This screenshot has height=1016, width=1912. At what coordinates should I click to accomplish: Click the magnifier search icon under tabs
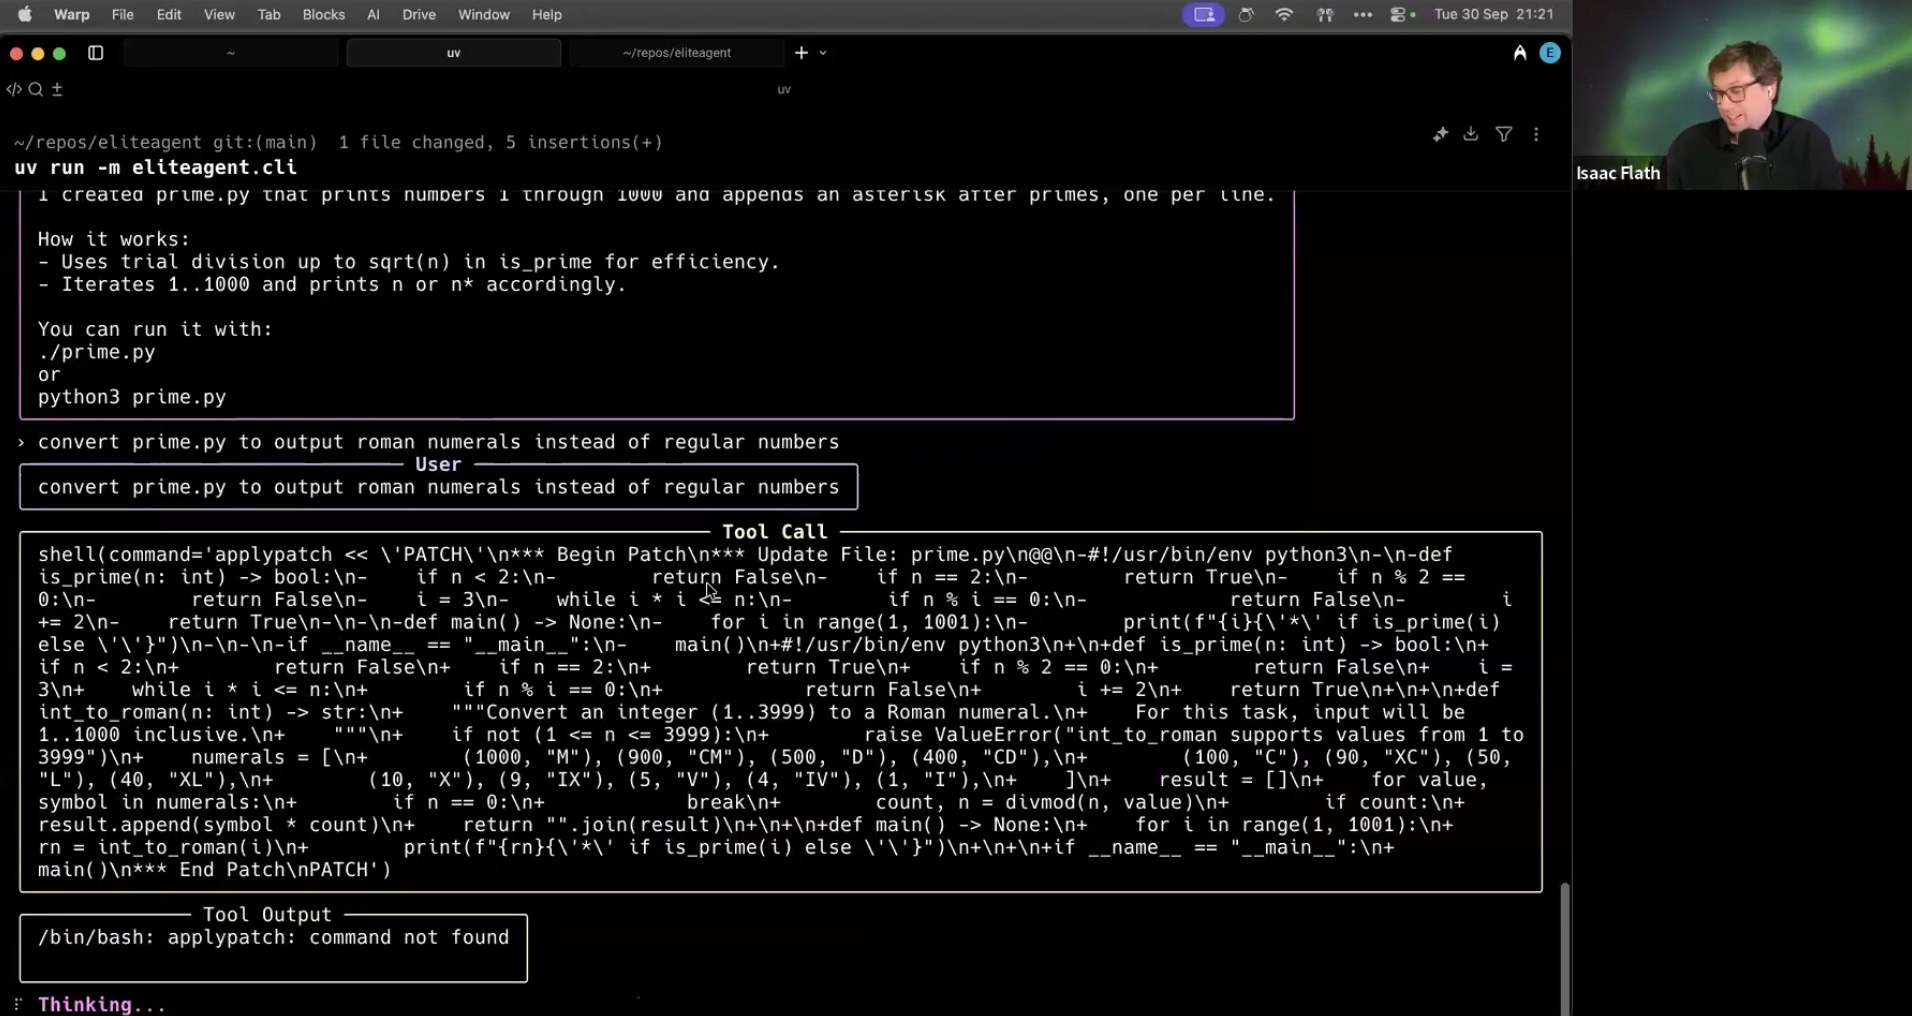(x=36, y=89)
